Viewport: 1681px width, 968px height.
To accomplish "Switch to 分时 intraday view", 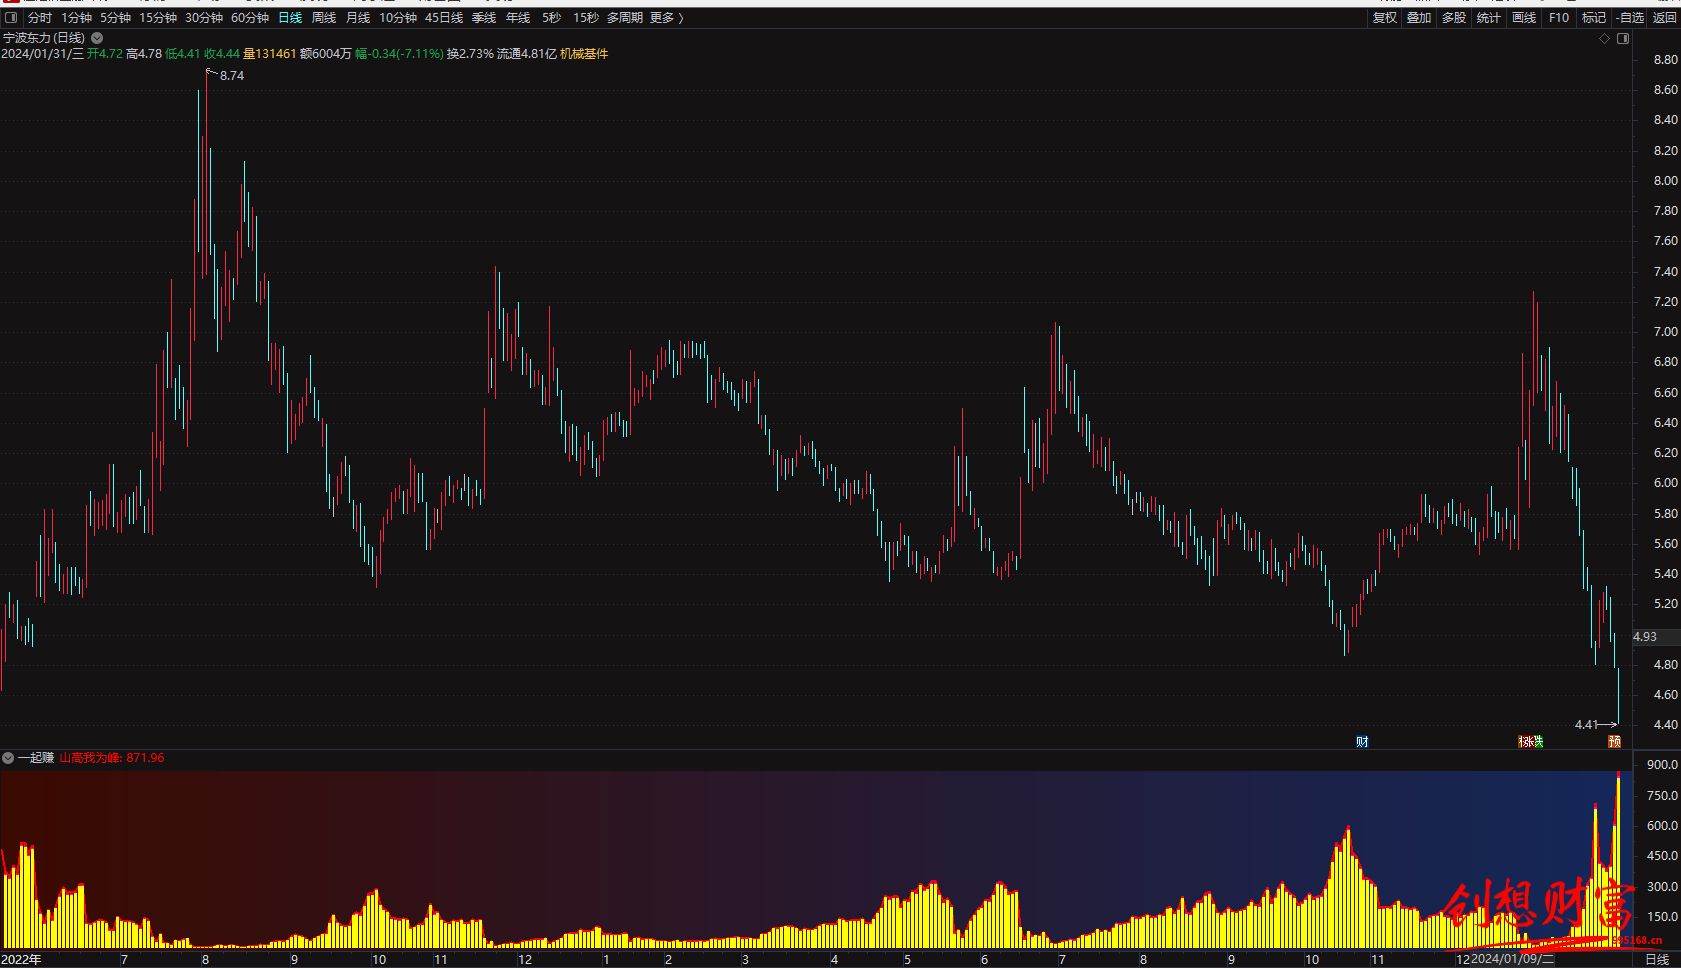I will point(40,18).
